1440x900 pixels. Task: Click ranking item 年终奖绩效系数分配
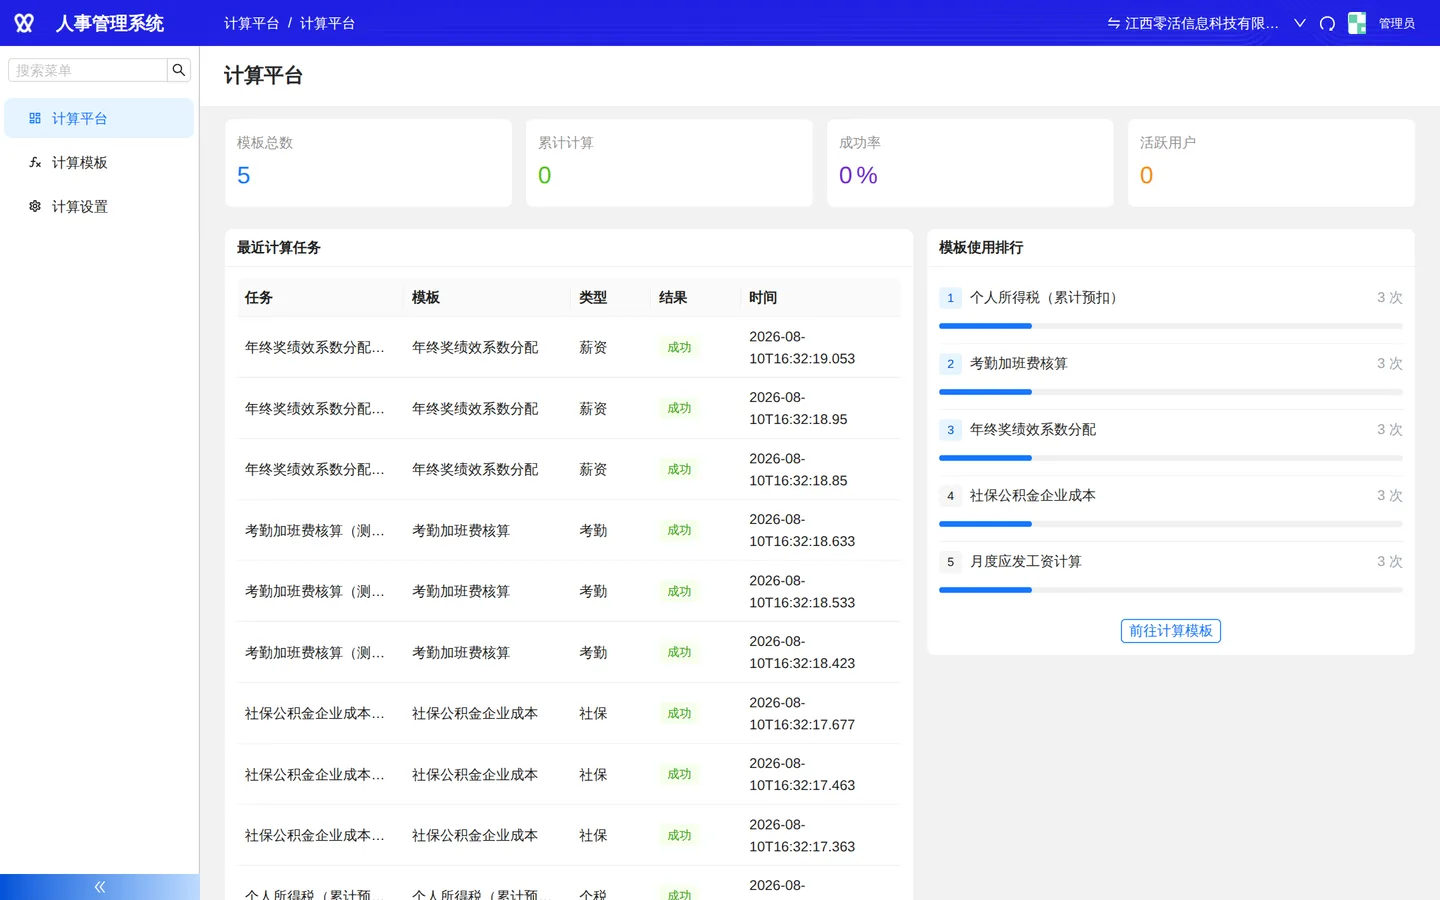(x=1033, y=429)
